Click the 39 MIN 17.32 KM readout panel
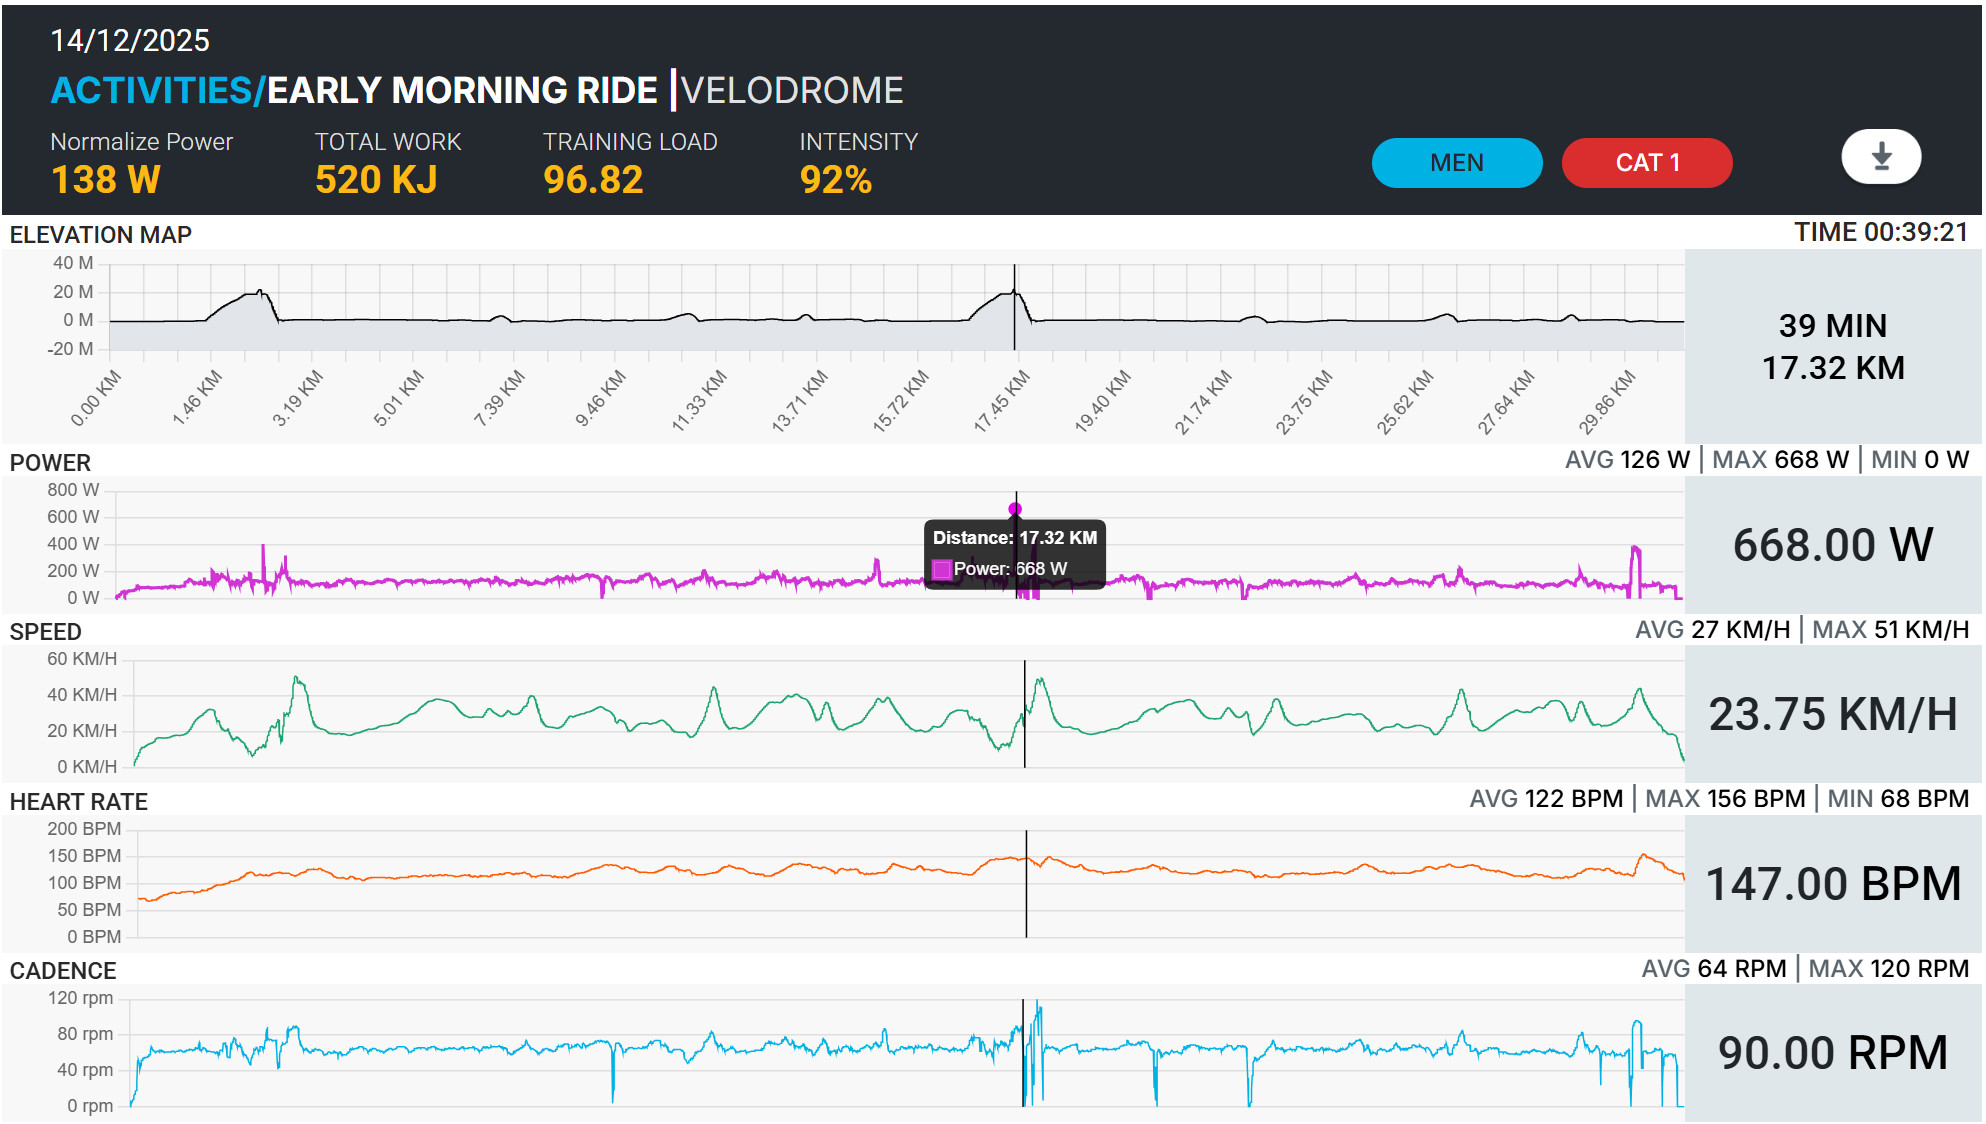This screenshot has height=1124, width=1986. (1832, 346)
